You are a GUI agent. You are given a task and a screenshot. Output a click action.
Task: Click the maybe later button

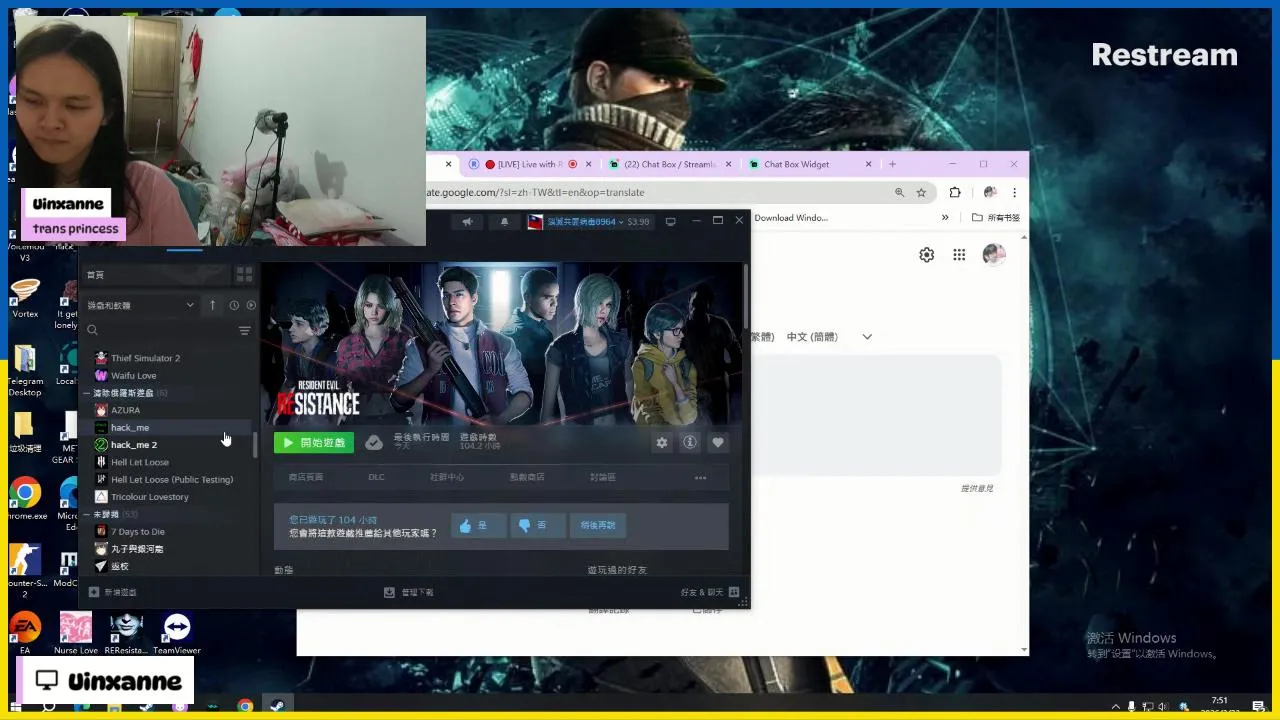tap(598, 525)
